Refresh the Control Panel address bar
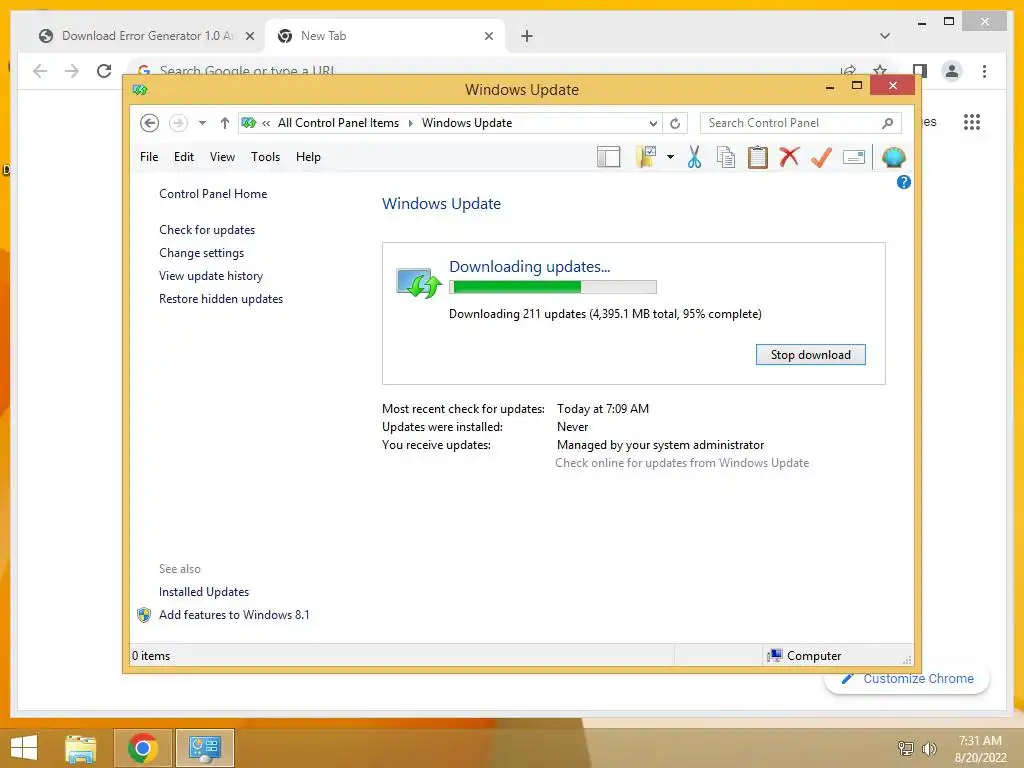 [x=675, y=123]
